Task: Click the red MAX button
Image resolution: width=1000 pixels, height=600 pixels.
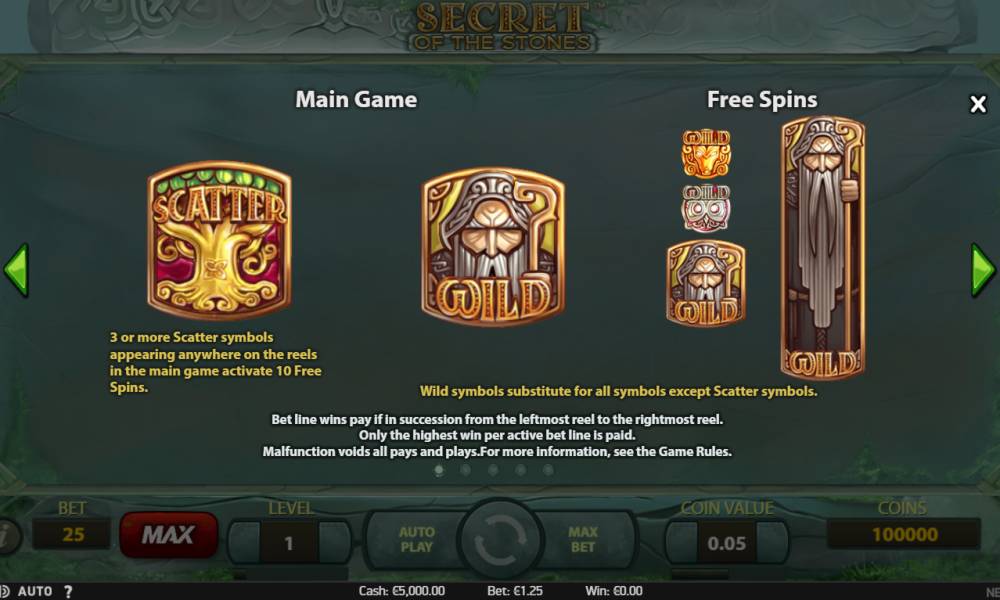Action: (168, 534)
